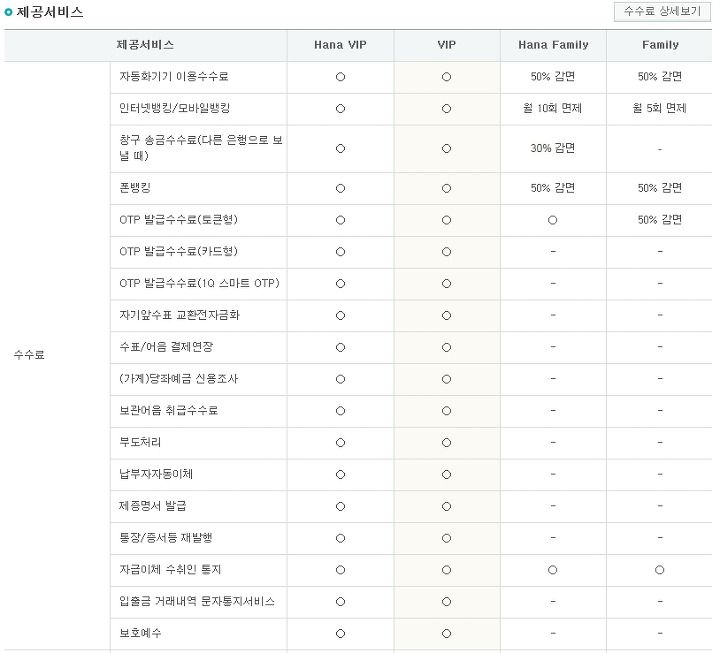Select the 보호예수 row label
This screenshot has width=720, height=653.
(140, 633)
